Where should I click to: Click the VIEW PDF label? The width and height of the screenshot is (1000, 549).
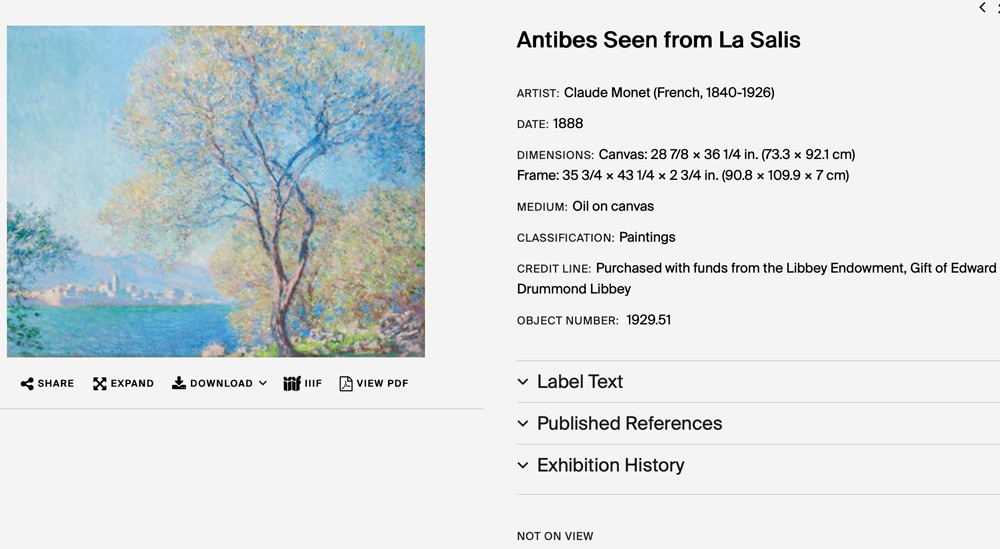click(x=382, y=384)
